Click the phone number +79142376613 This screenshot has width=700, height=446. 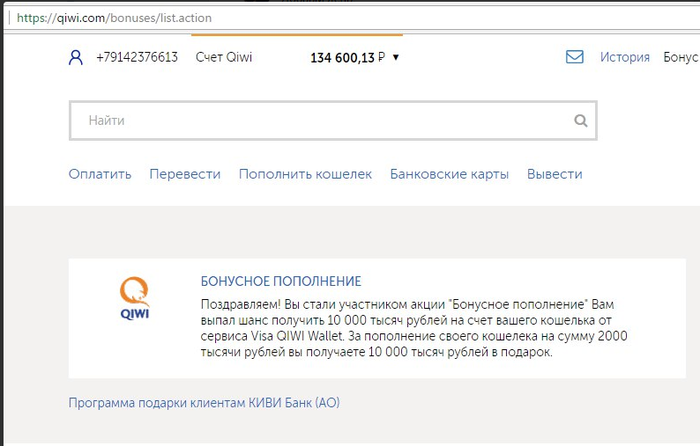pyautogui.click(x=137, y=57)
